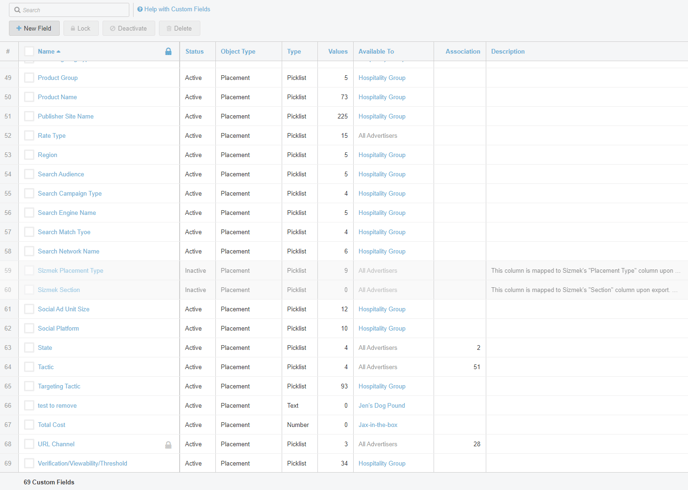Click association value 2 in State row
Screen dimensions: 688x490
click(478, 348)
